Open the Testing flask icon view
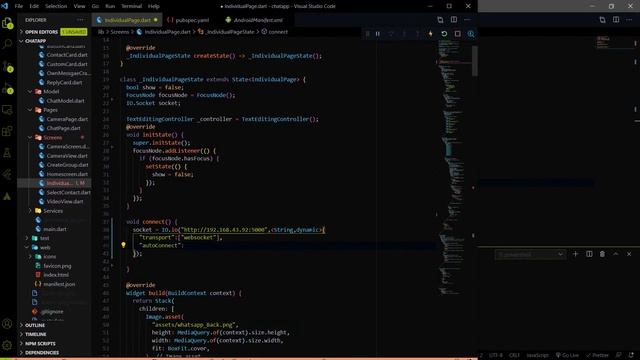The height and width of the screenshot is (360, 640). click(7, 153)
